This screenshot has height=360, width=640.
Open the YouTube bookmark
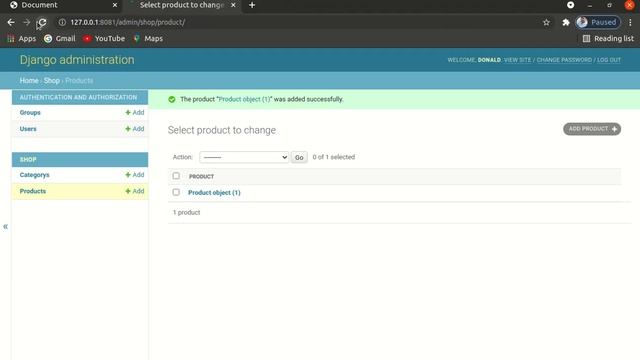click(x=104, y=38)
